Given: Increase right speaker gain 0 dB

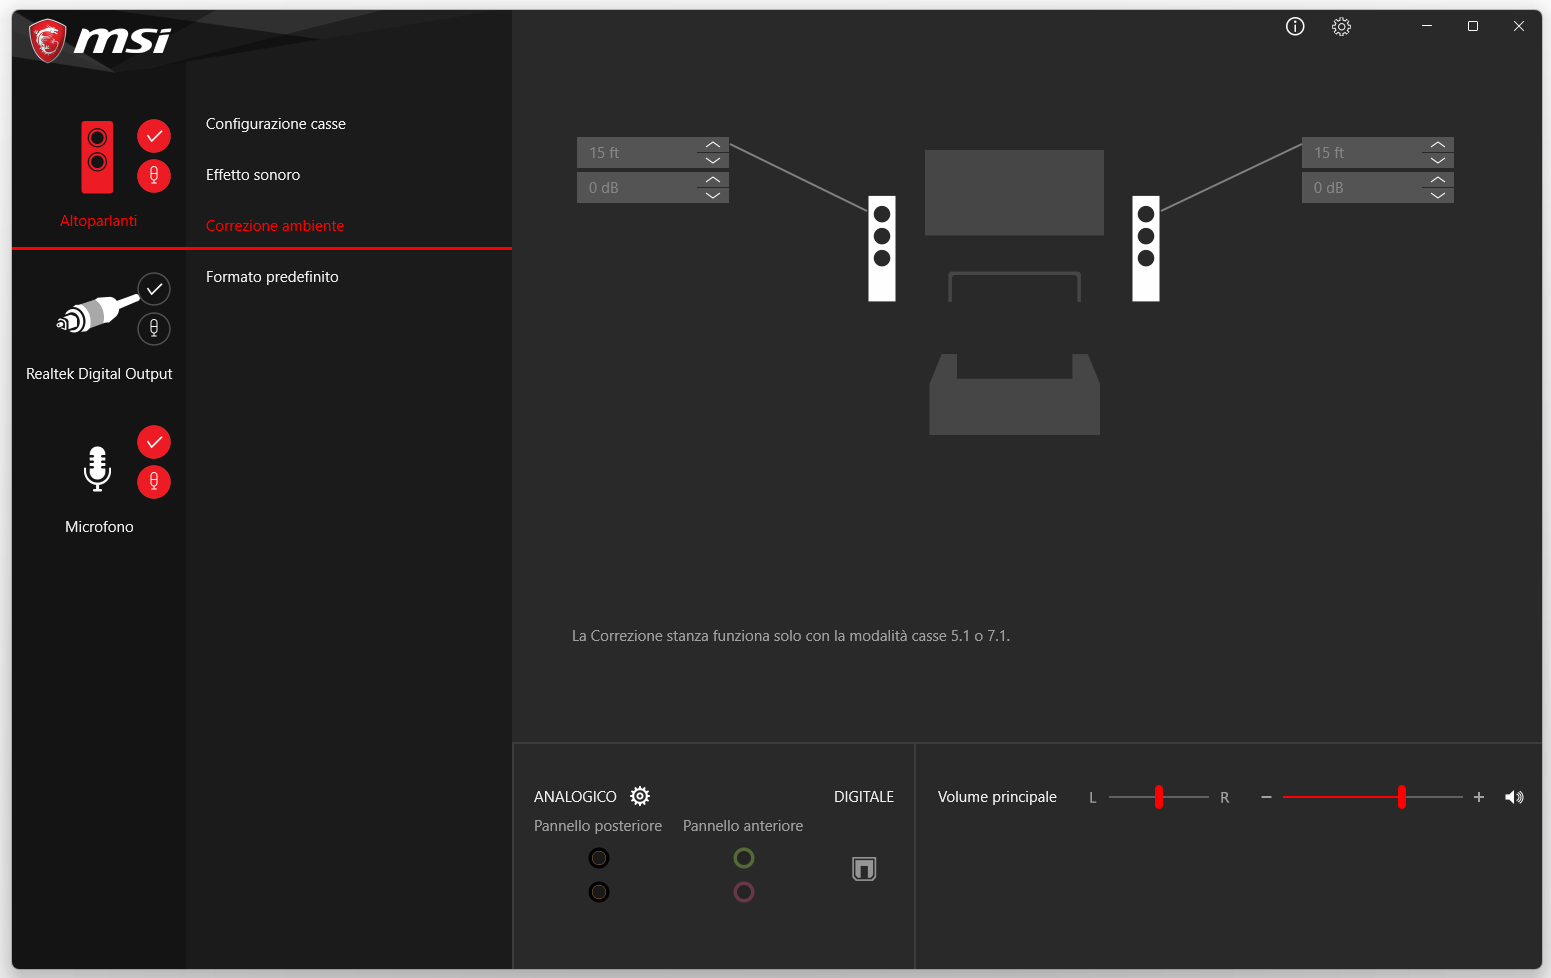Looking at the screenshot, I should pos(1438,180).
